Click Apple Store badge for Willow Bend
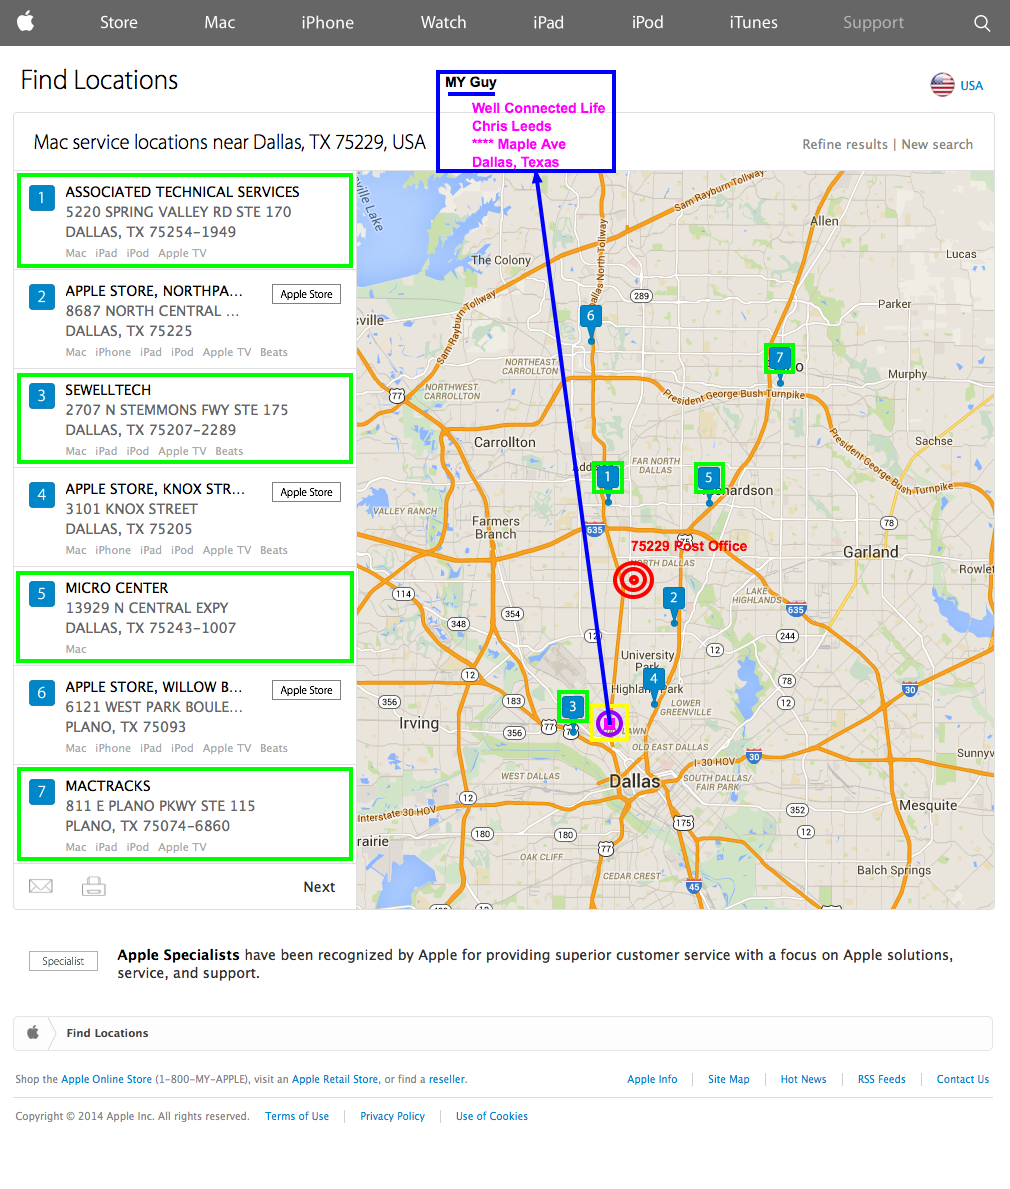This screenshot has width=1010, height=1189. [306, 690]
